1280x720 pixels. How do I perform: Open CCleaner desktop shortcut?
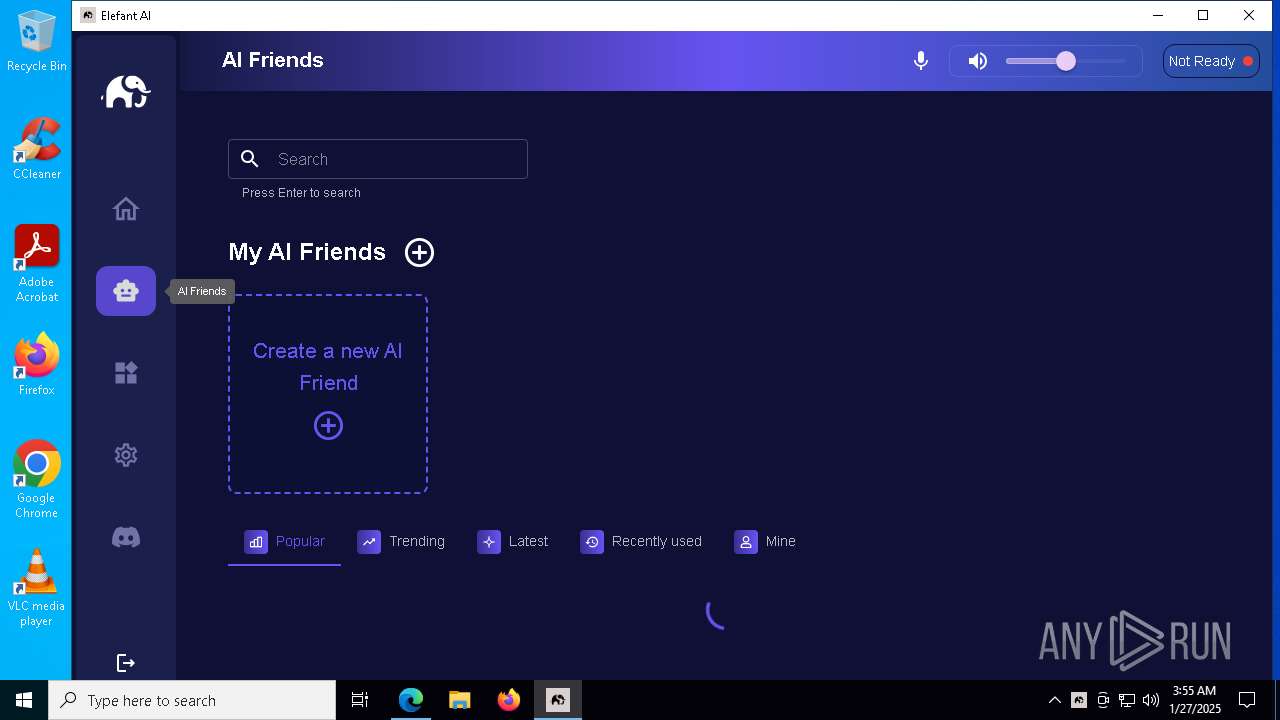click(37, 148)
